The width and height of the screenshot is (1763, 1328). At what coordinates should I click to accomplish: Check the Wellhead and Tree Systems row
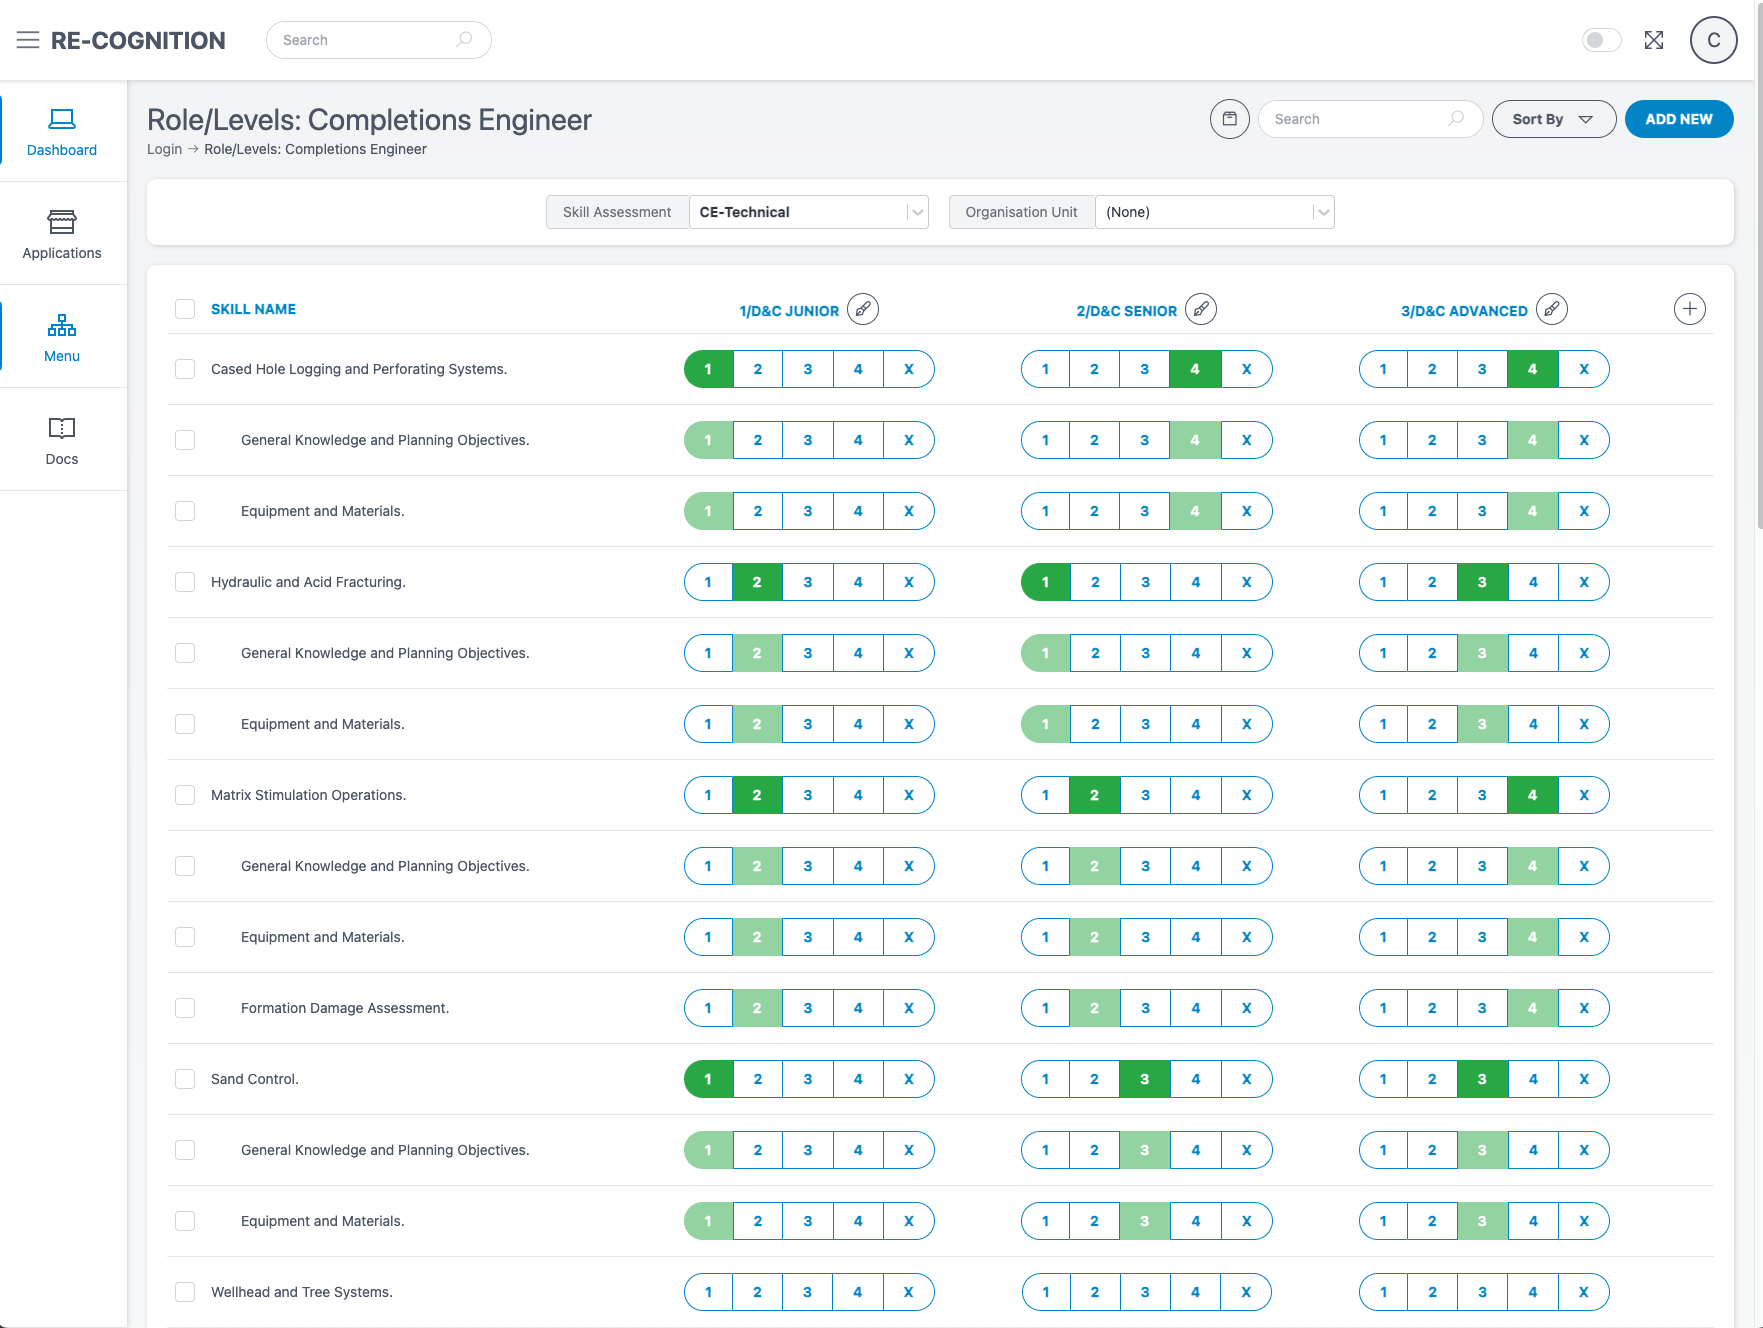point(185,1292)
